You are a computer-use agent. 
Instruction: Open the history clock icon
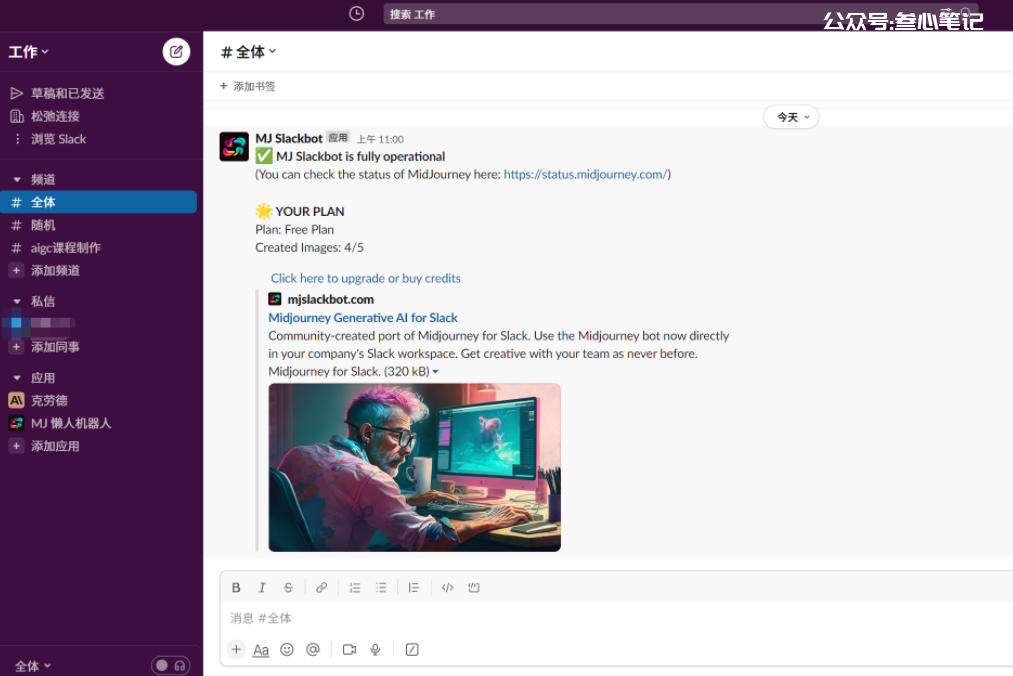(356, 14)
